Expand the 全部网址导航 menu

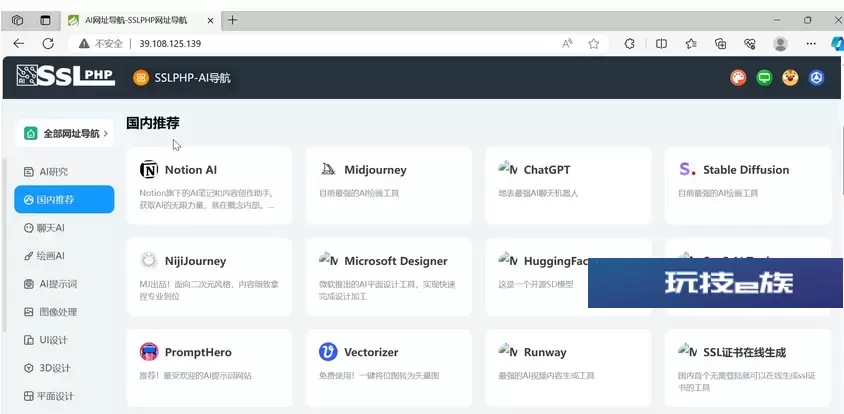click(64, 133)
